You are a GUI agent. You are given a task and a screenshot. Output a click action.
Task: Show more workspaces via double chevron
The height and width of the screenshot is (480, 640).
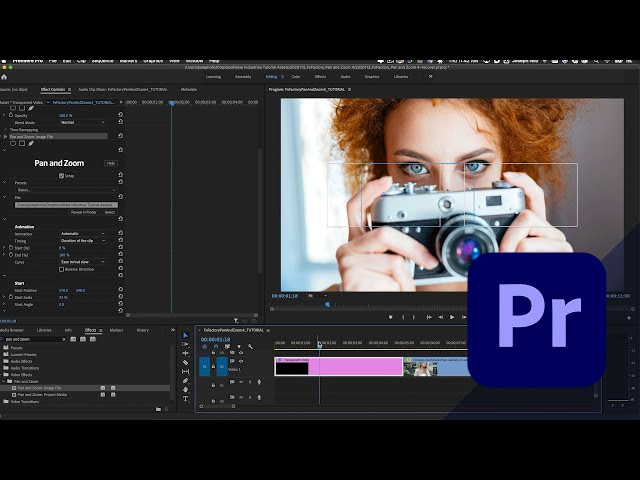[x=430, y=76]
